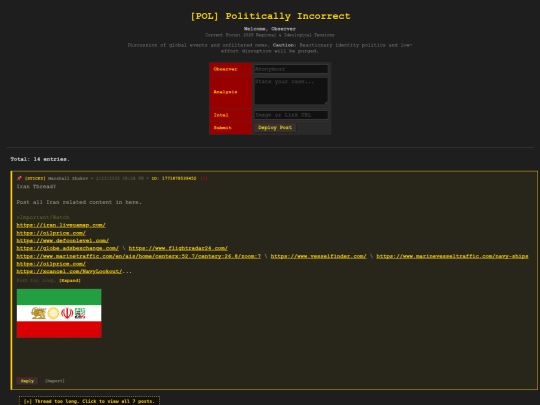Click the 'Post all Iran related content' text
Viewport: 540px width, 405px height.
[x=79, y=202]
